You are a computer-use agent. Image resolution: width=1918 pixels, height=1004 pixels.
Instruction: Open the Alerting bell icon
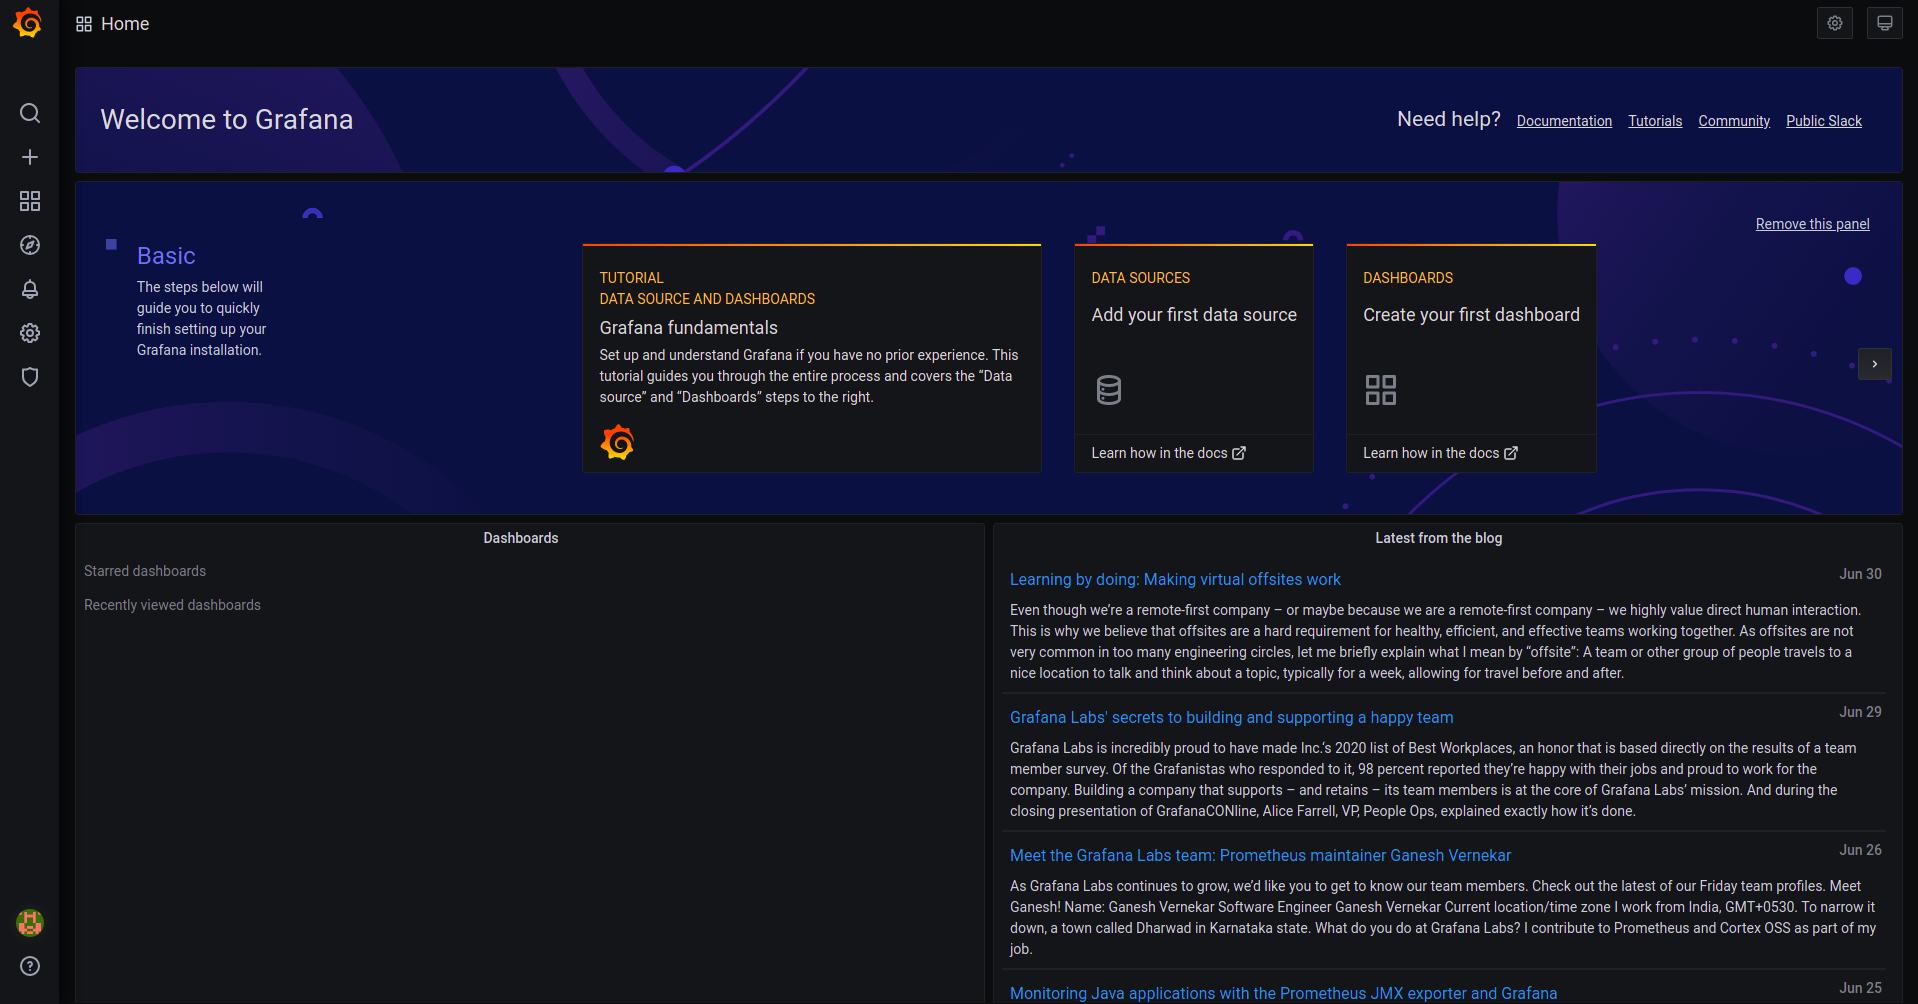click(x=30, y=289)
